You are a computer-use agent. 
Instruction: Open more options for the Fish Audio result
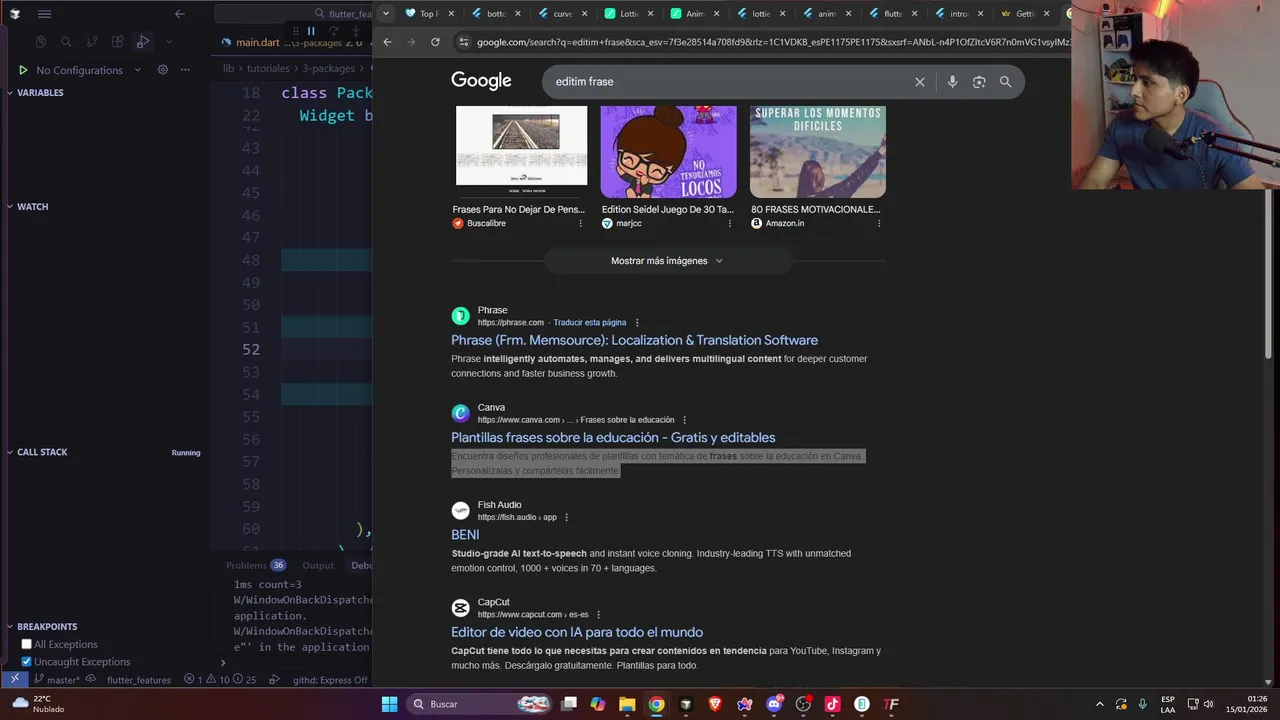click(567, 517)
